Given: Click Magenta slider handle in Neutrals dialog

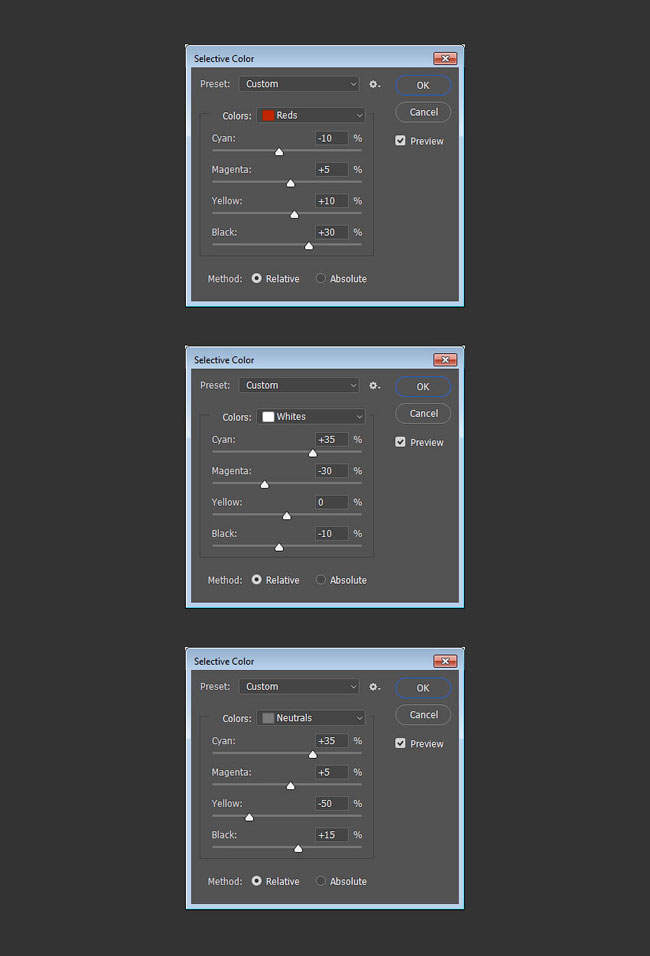Looking at the screenshot, I should click(290, 785).
